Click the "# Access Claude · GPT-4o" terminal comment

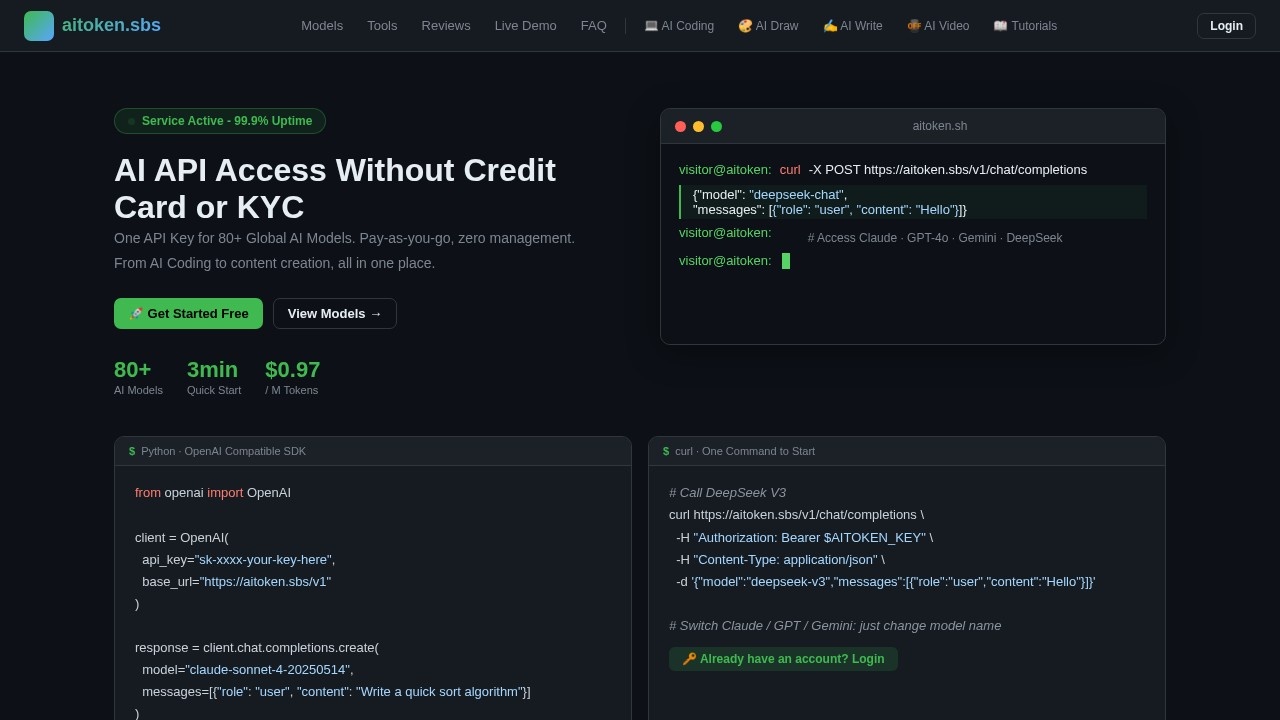(x=935, y=238)
